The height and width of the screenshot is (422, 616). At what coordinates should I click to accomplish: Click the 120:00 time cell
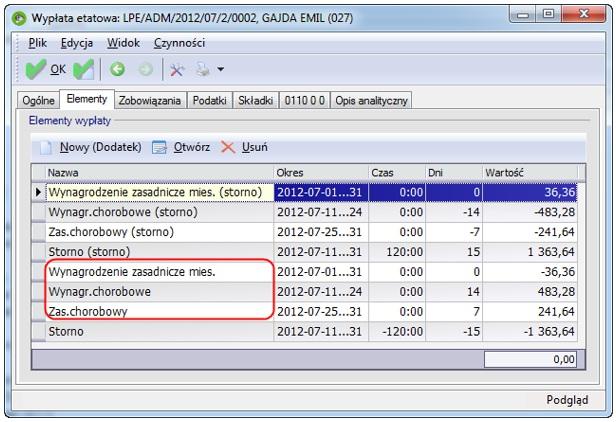pyautogui.click(x=397, y=252)
